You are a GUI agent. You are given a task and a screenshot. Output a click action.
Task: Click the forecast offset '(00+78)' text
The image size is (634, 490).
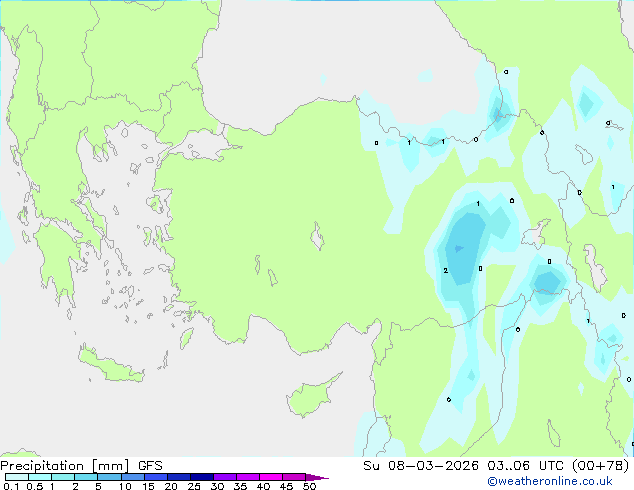point(601,466)
